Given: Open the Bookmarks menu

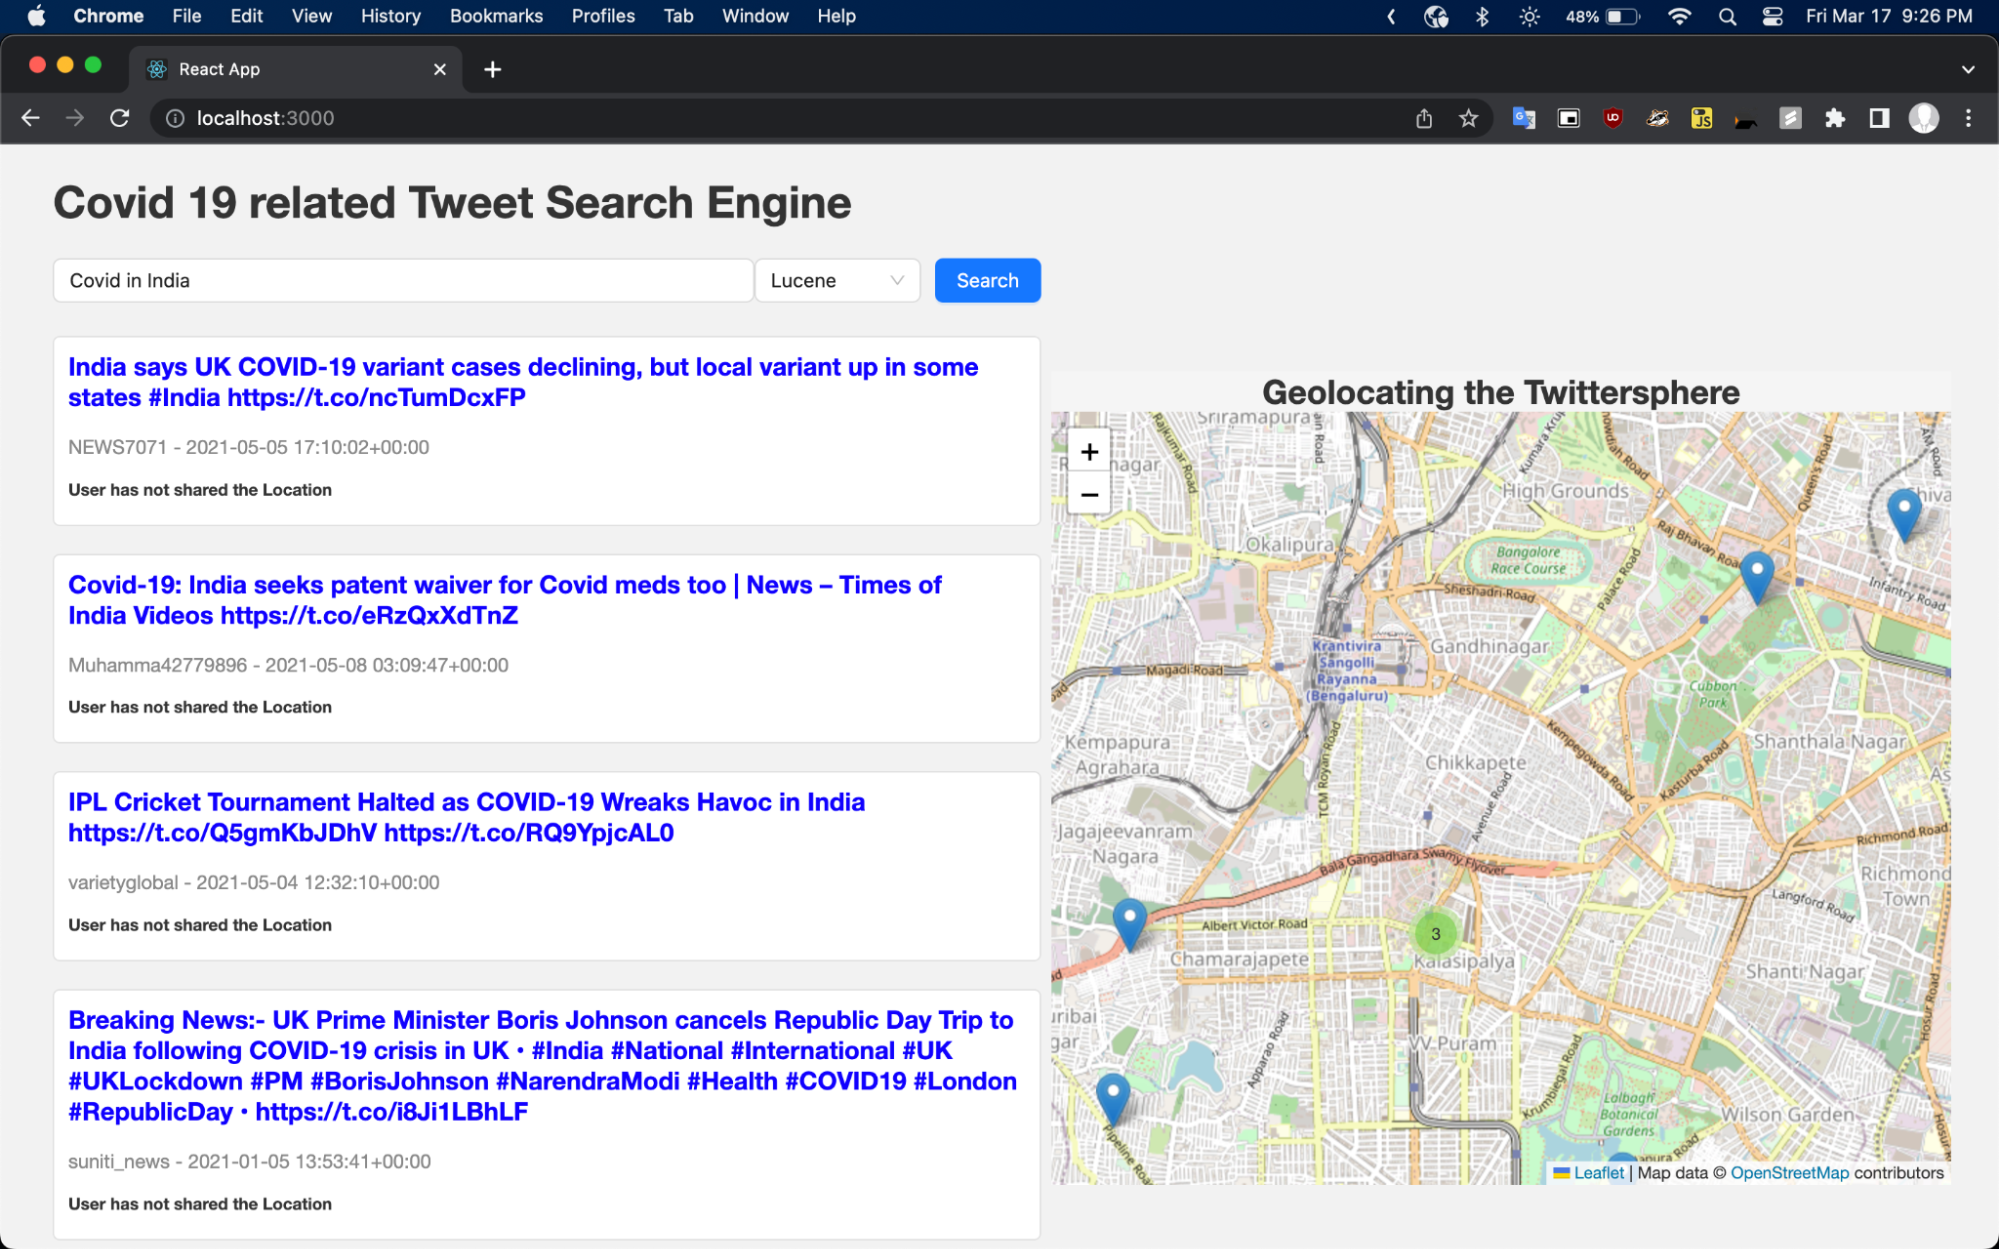Looking at the screenshot, I should 496,16.
